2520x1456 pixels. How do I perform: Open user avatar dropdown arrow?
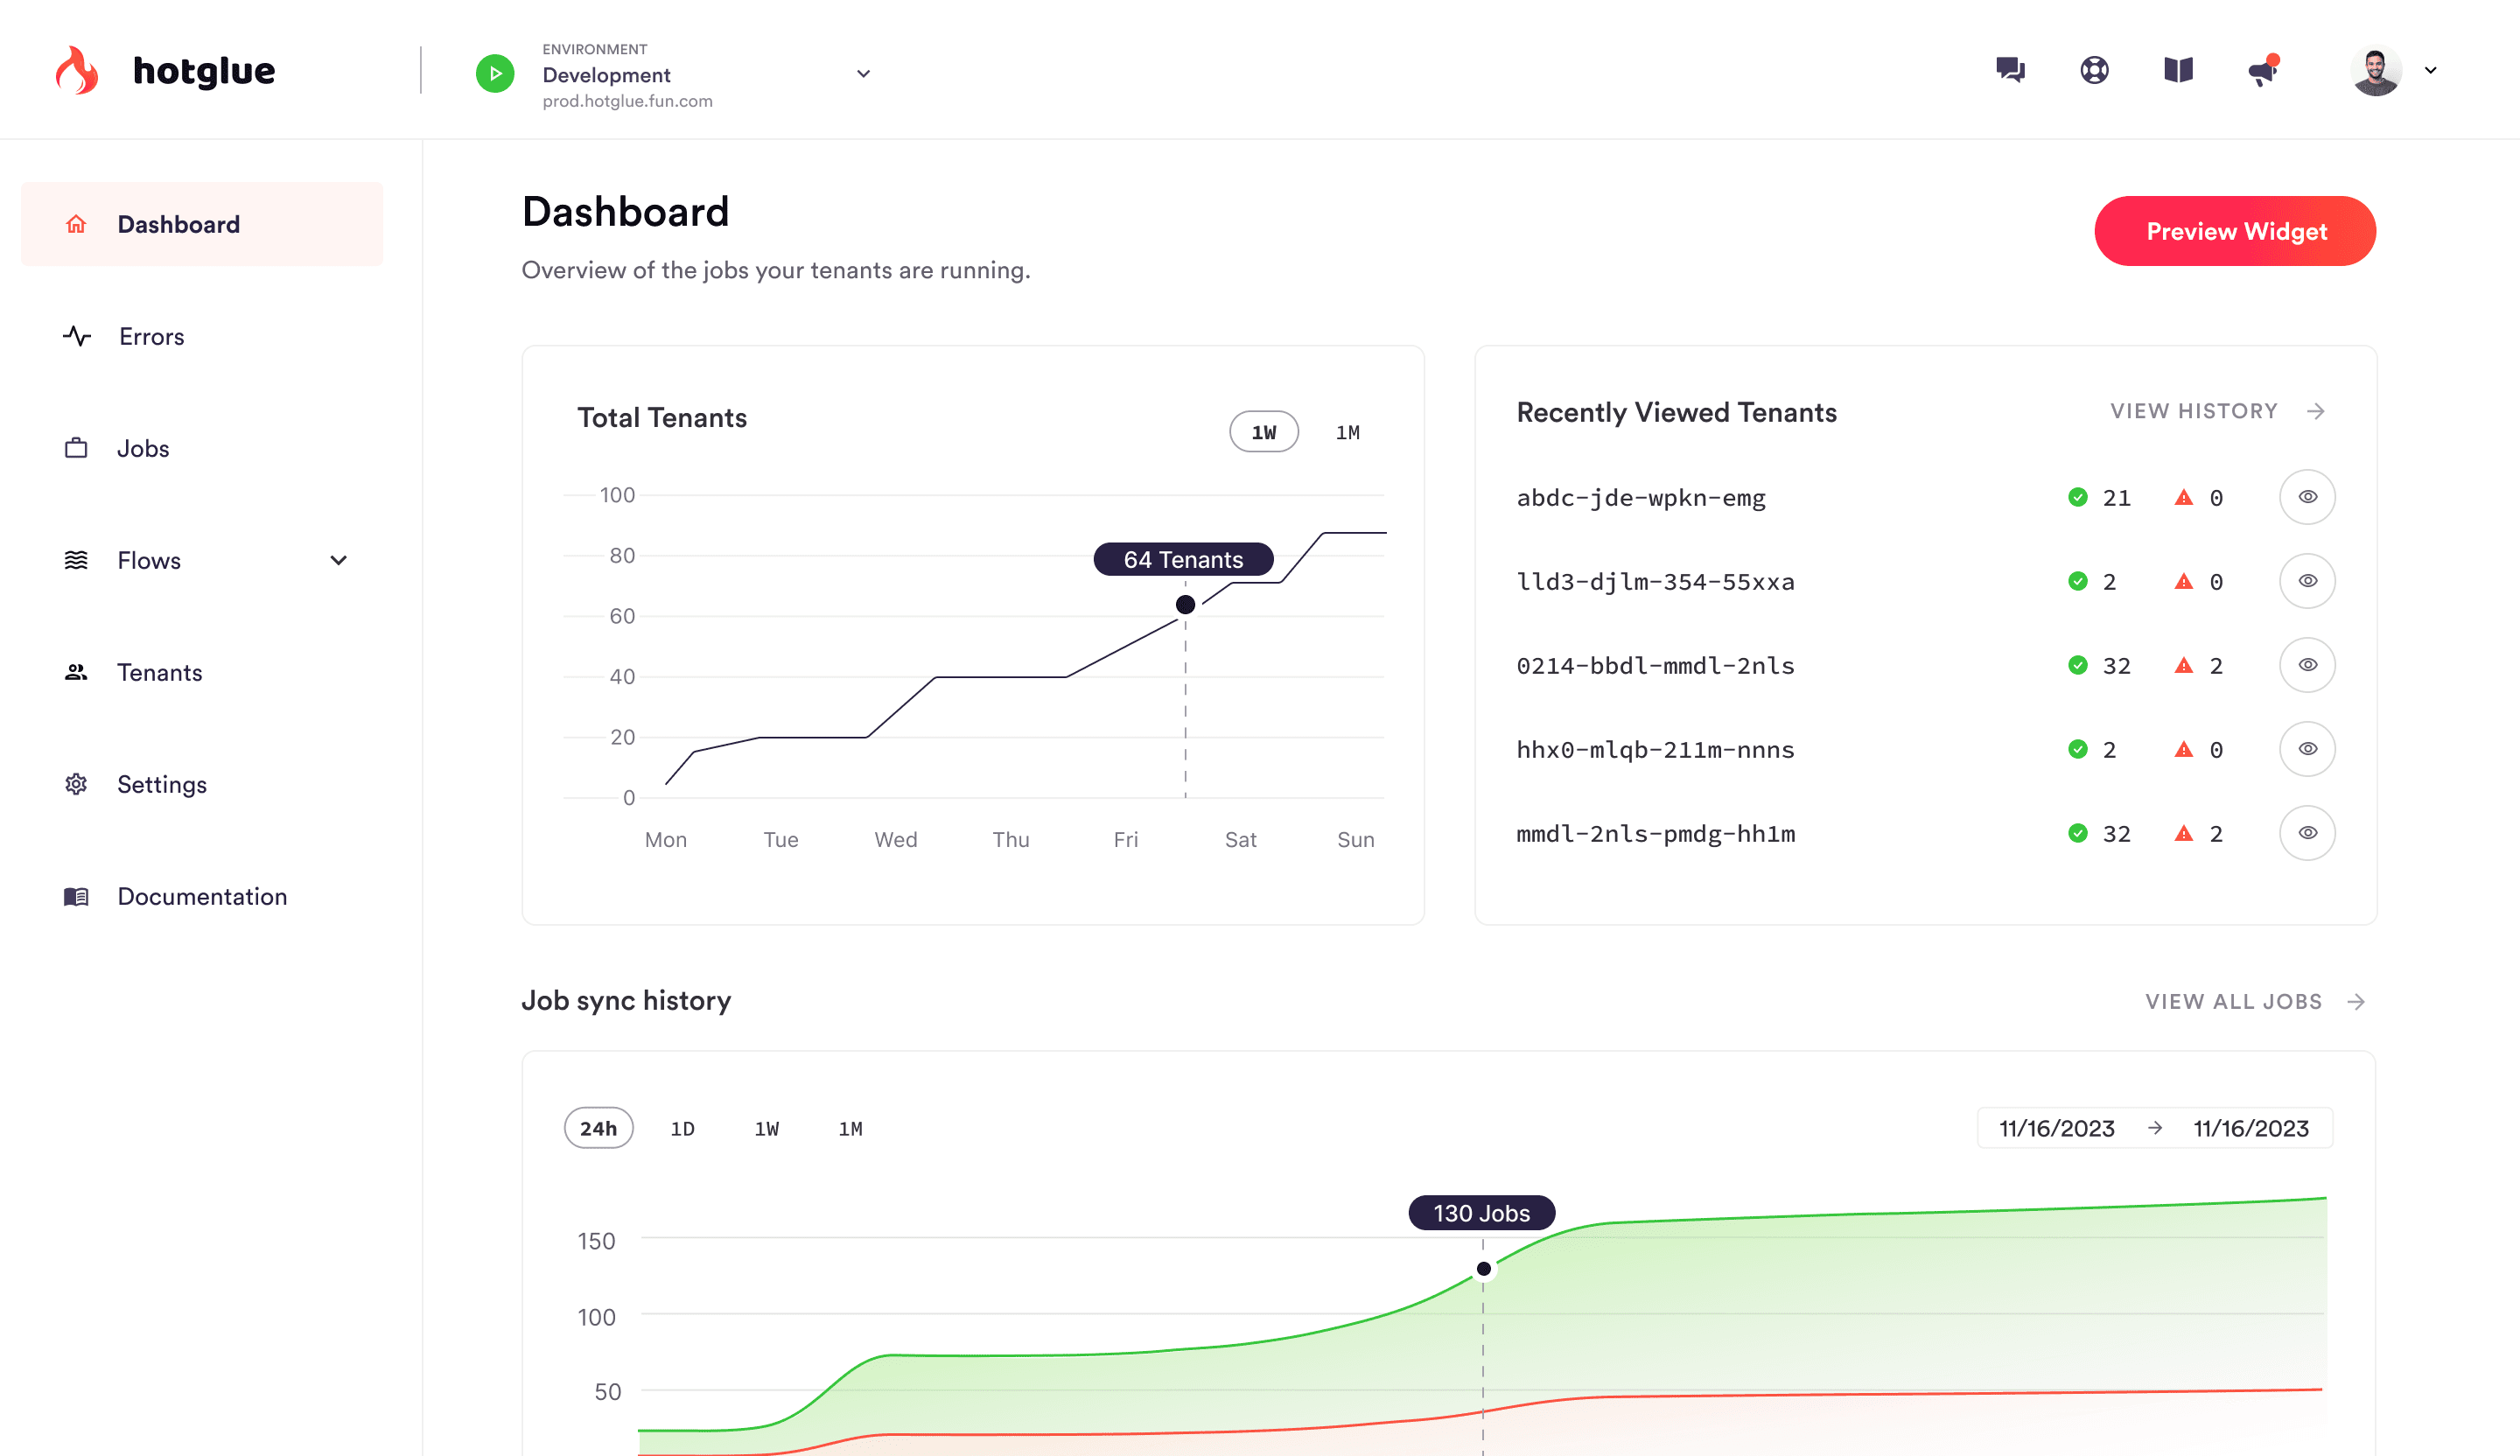2431,71
